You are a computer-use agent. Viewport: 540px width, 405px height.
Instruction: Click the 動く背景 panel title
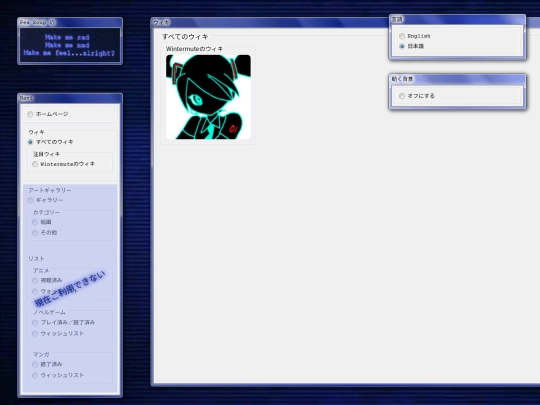tap(402, 79)
